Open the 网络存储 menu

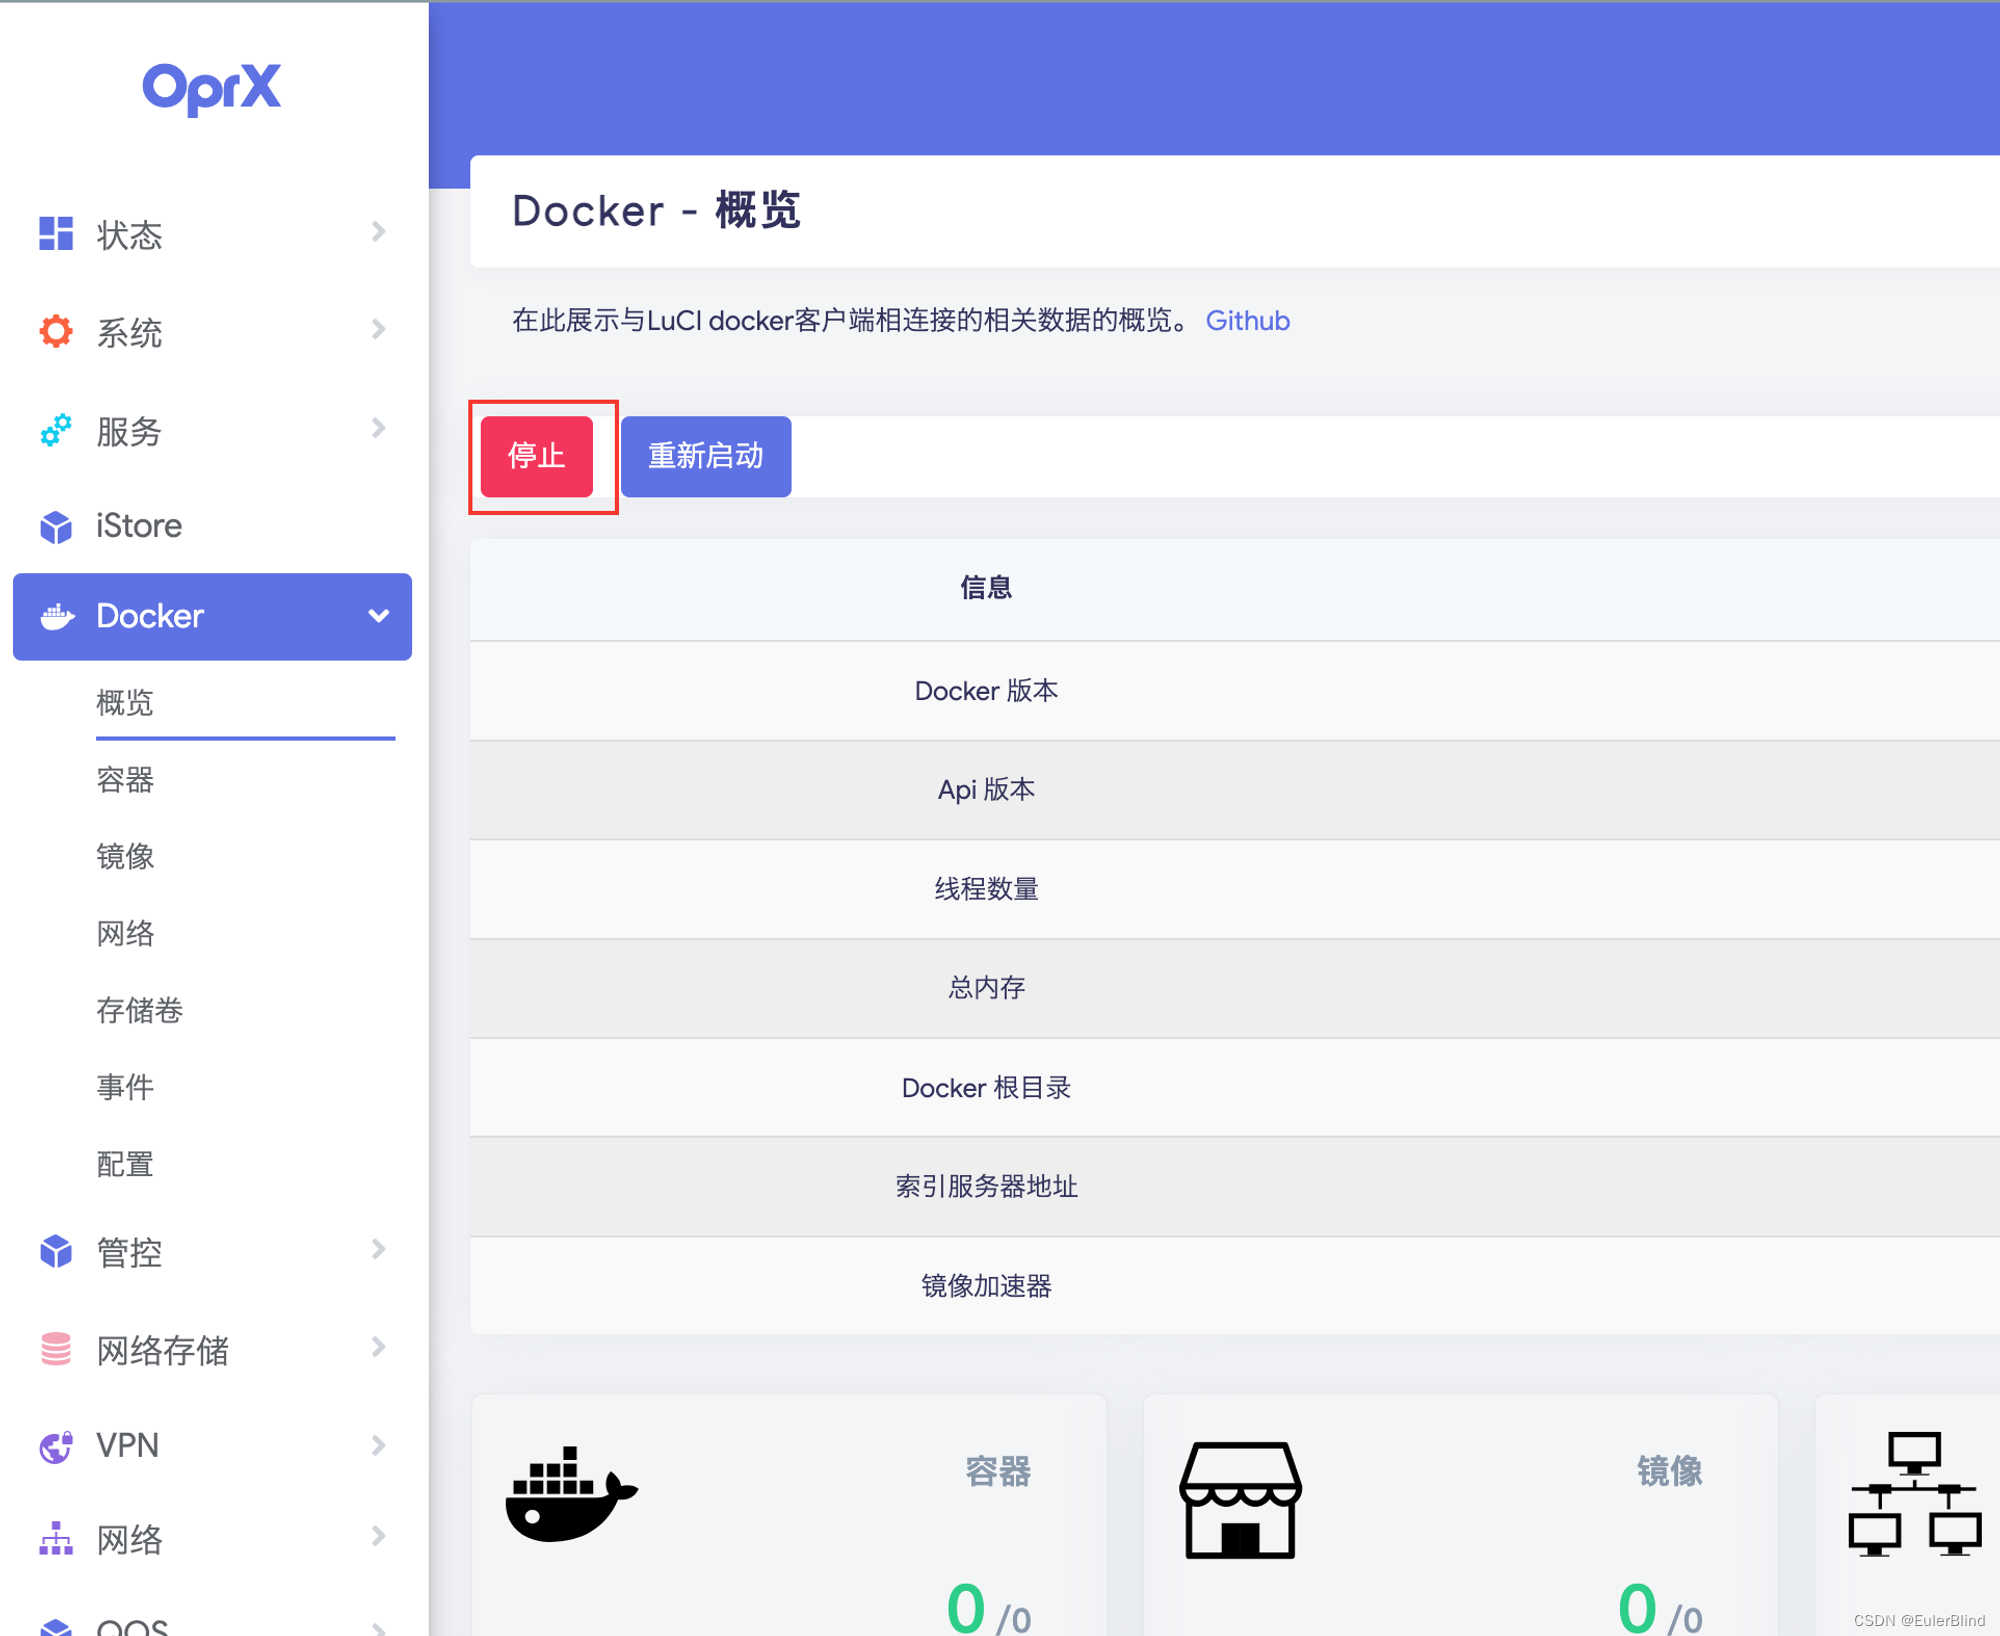coord(212,1349)
